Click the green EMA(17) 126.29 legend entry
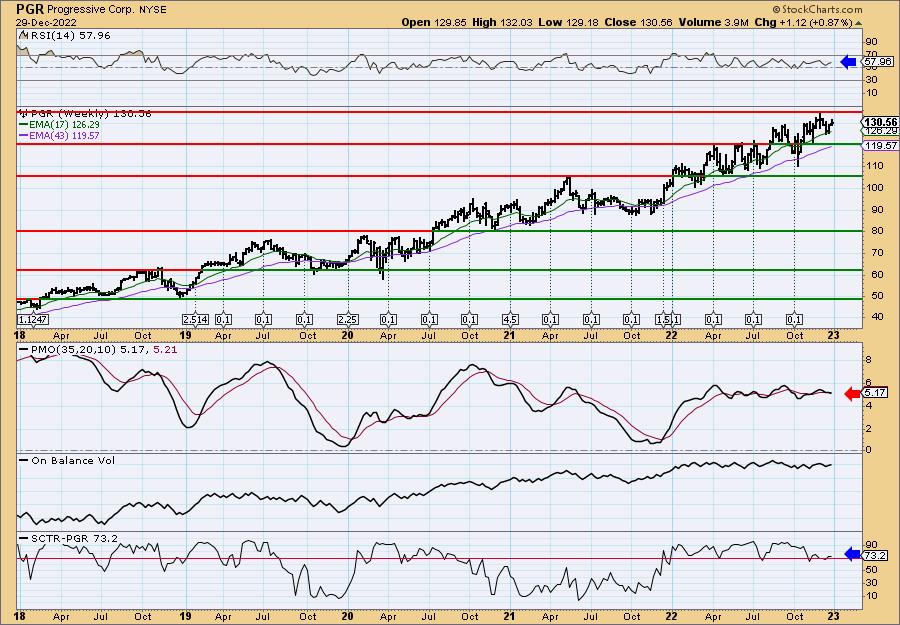 tap(59, 125)
